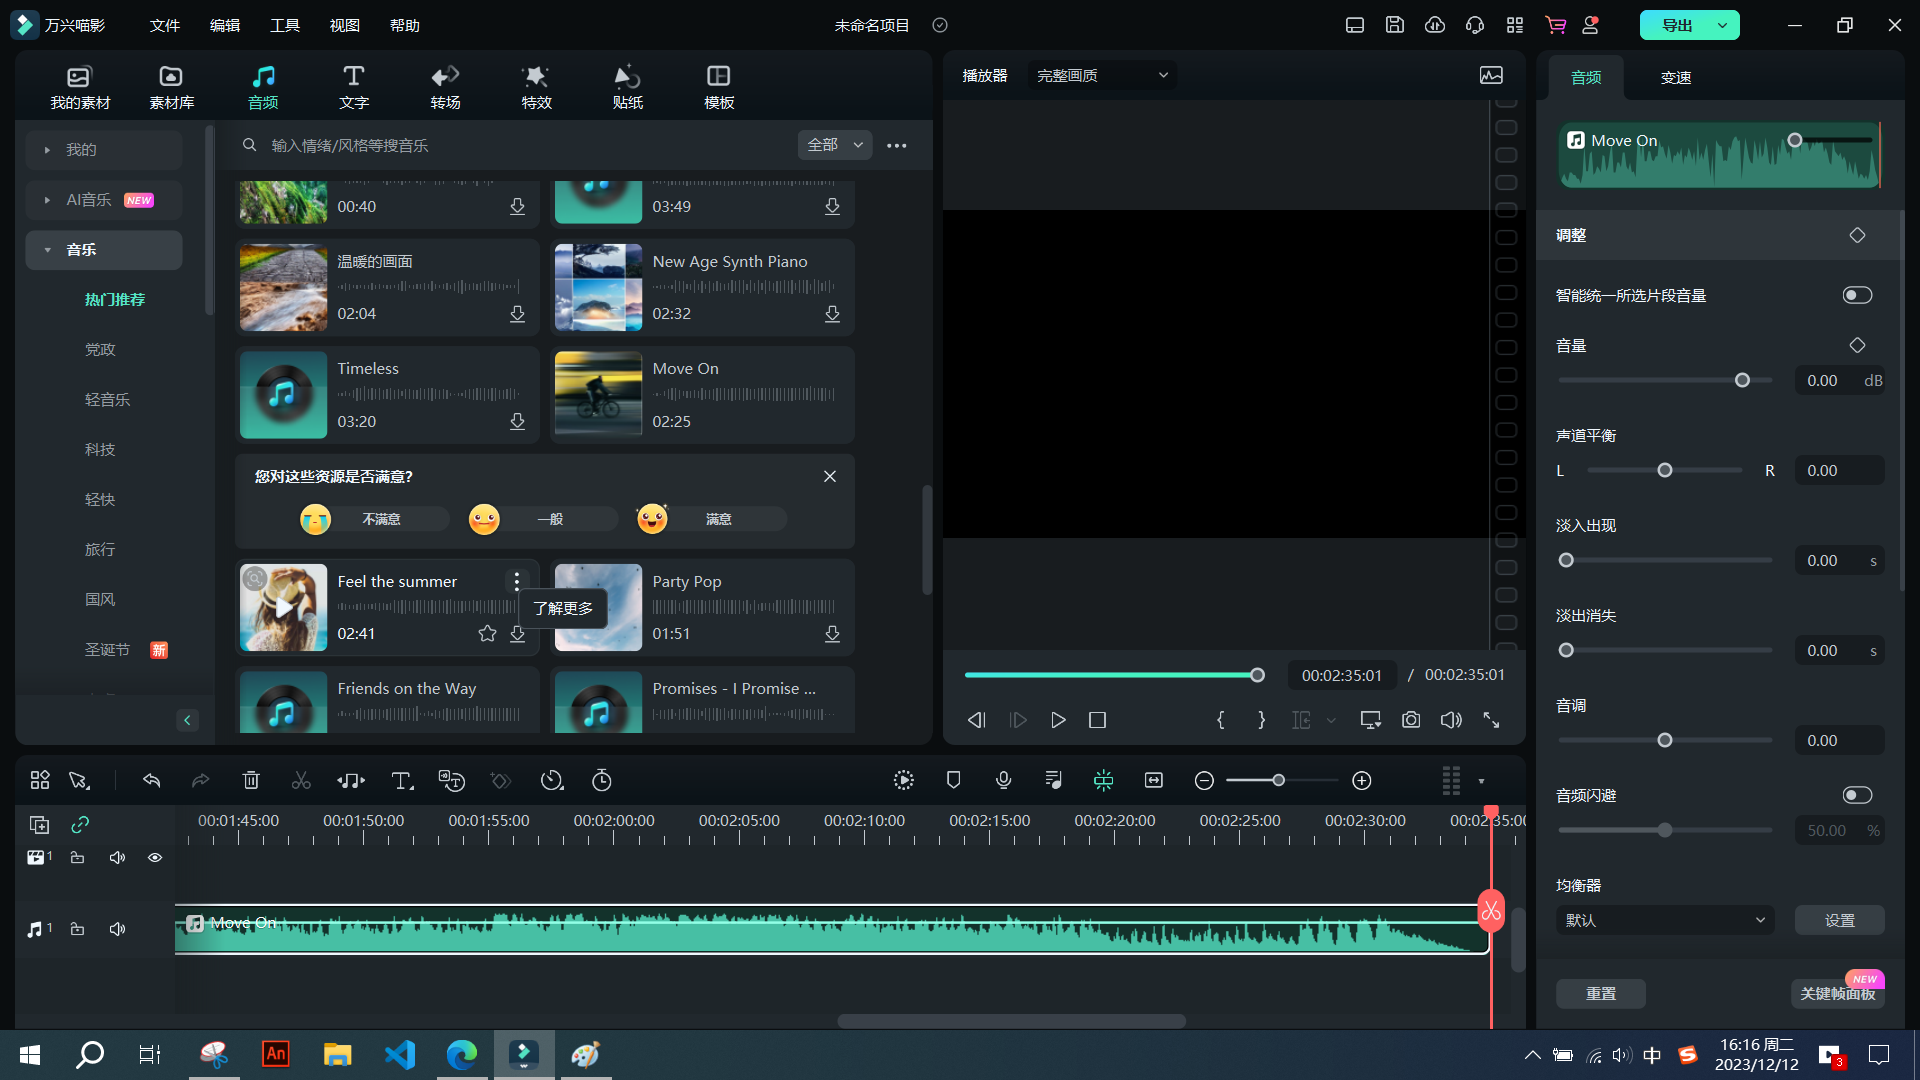Toggle audio track mute button
The height and width of the screenshot is (1080, 1920).
[x=117, y=928]
